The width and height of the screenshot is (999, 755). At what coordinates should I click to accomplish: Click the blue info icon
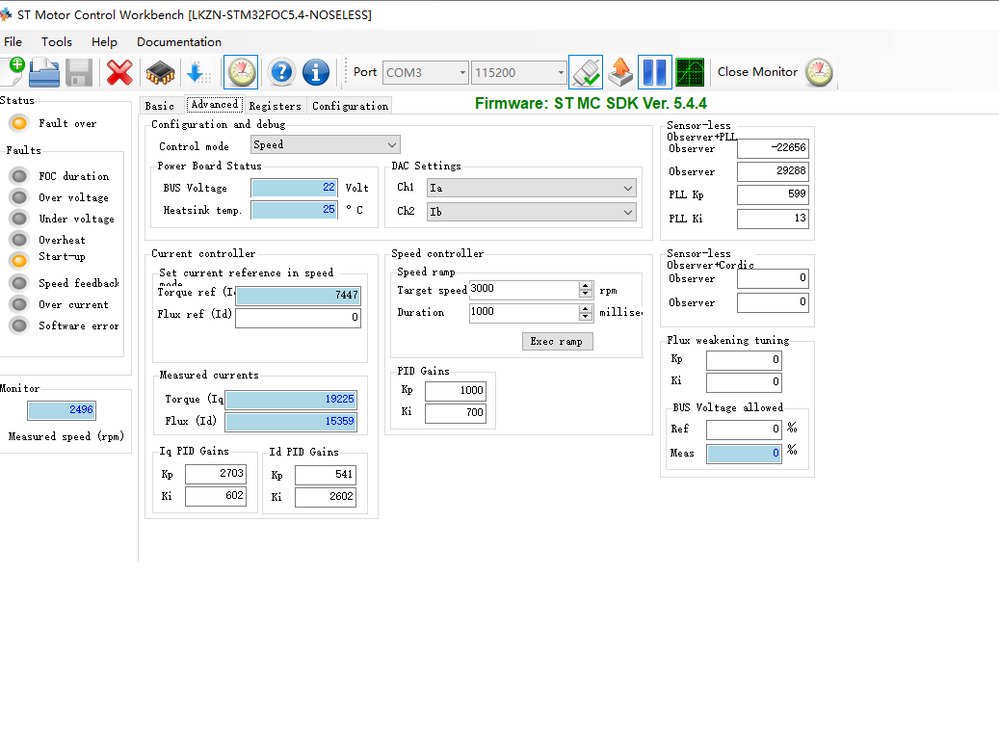coord(315,72)
